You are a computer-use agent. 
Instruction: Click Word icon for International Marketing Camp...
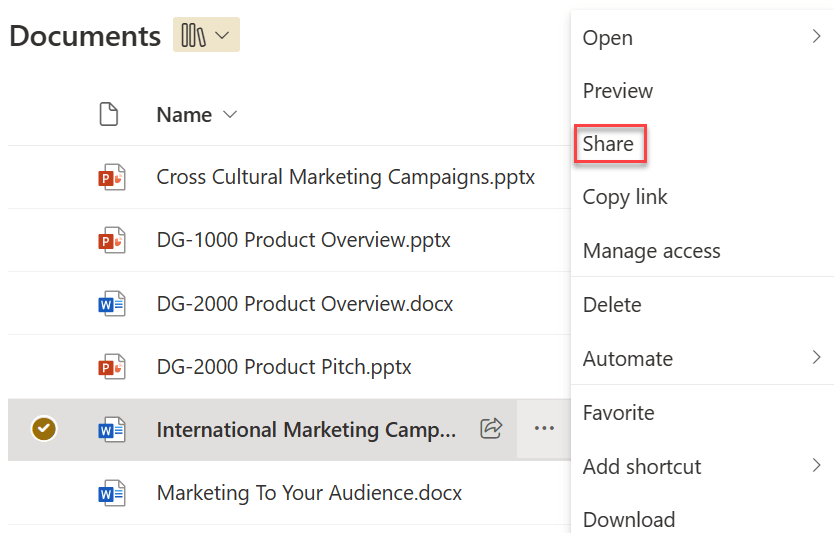112,430
